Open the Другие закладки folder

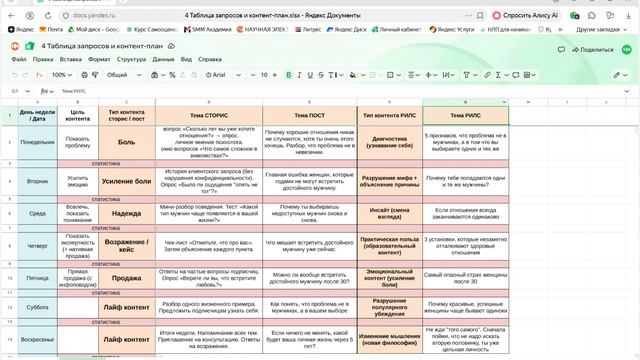click(601, 29)
